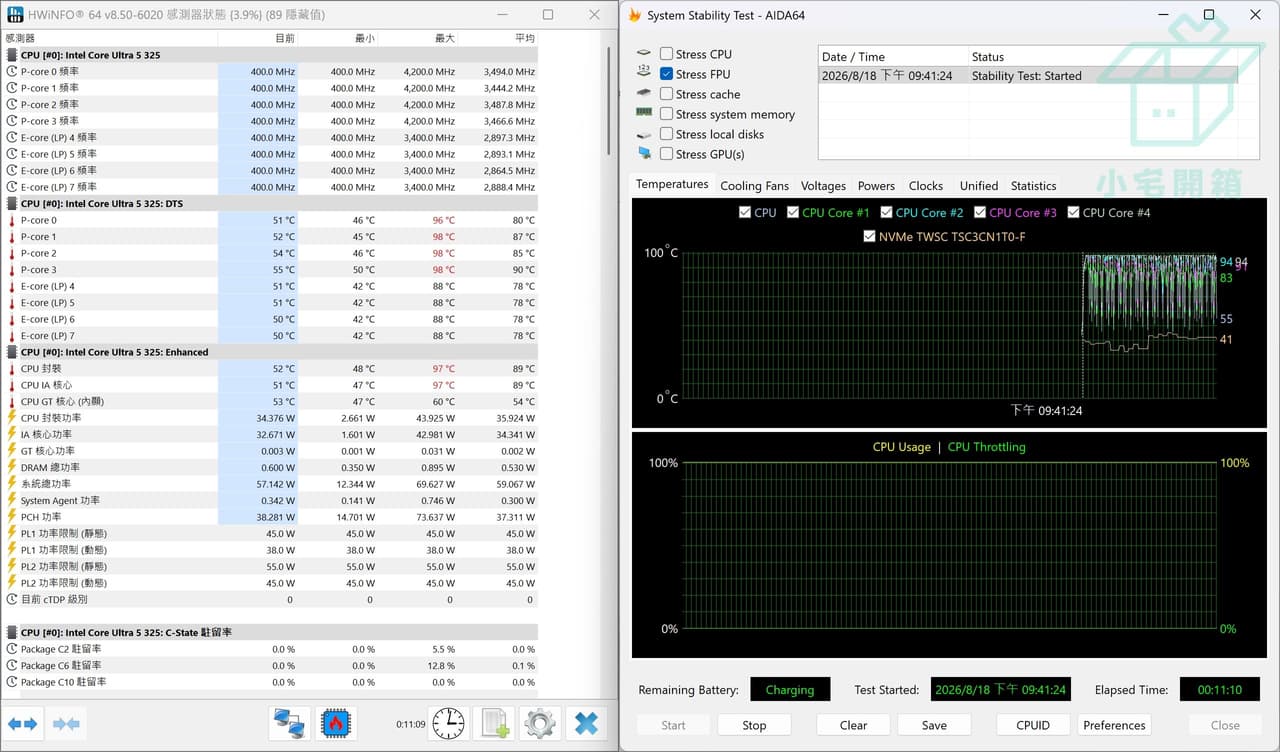Open the network monitoring computers icon
The image size is (1280, 752).
[x=289, y=723]
